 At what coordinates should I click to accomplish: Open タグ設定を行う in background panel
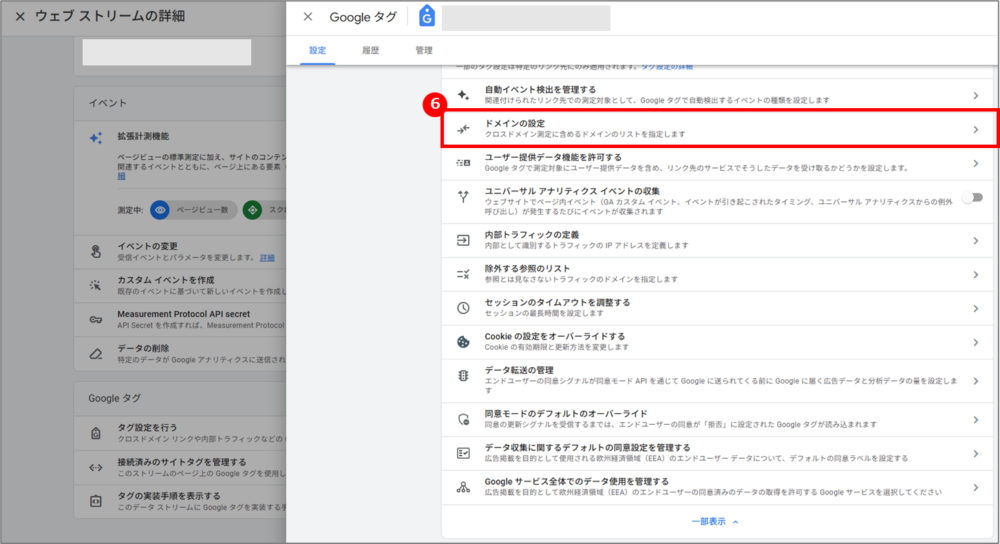pyautogui.click(x=180, y=433)
